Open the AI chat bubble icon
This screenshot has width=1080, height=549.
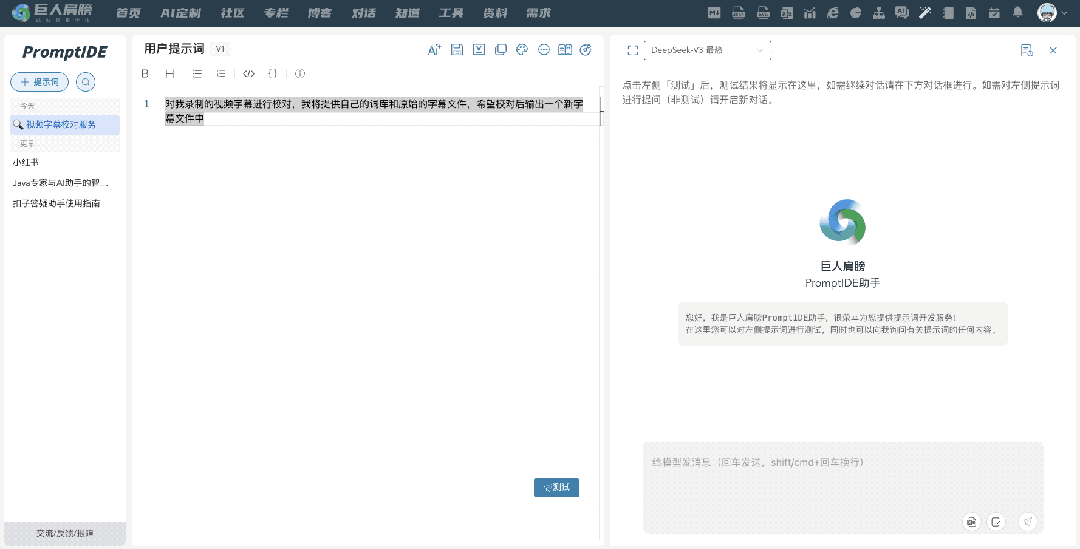902,12
